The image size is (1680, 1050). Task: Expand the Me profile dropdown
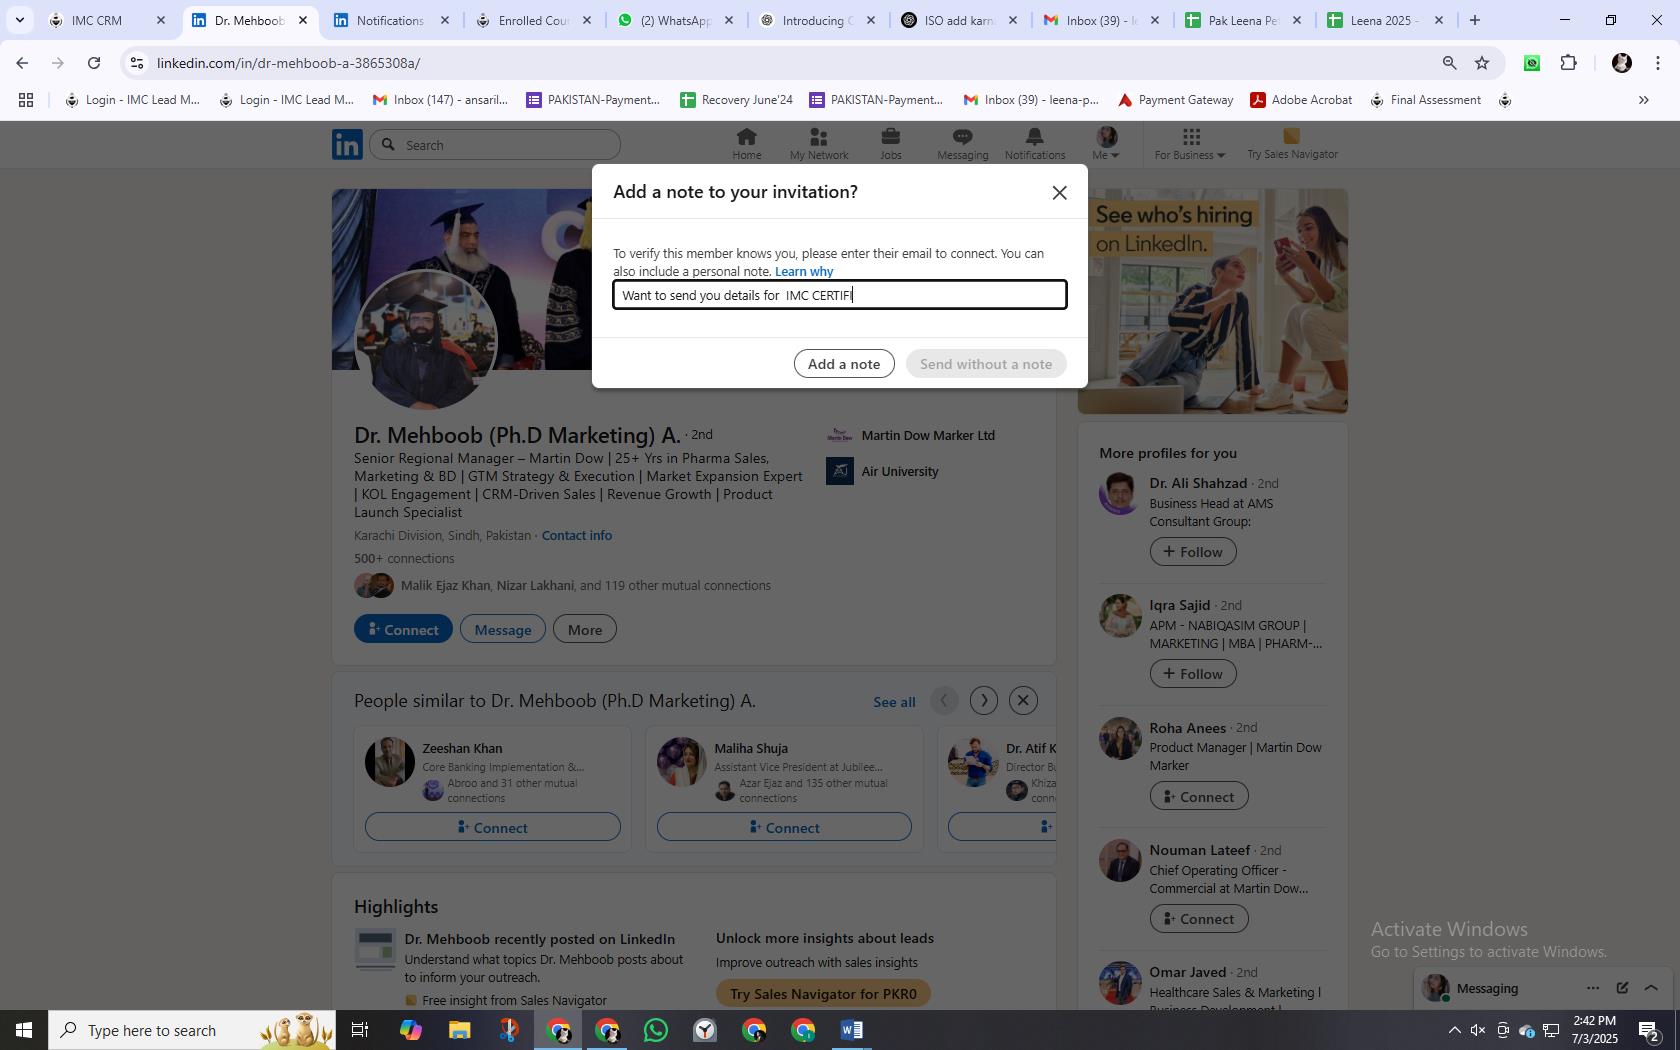1106,144
